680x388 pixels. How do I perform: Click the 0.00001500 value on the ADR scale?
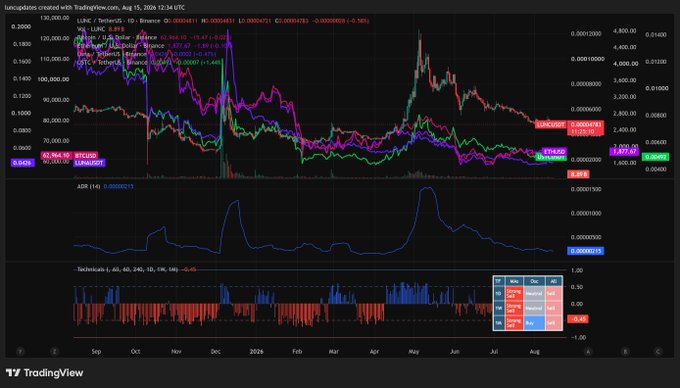[x=586, y=189]
